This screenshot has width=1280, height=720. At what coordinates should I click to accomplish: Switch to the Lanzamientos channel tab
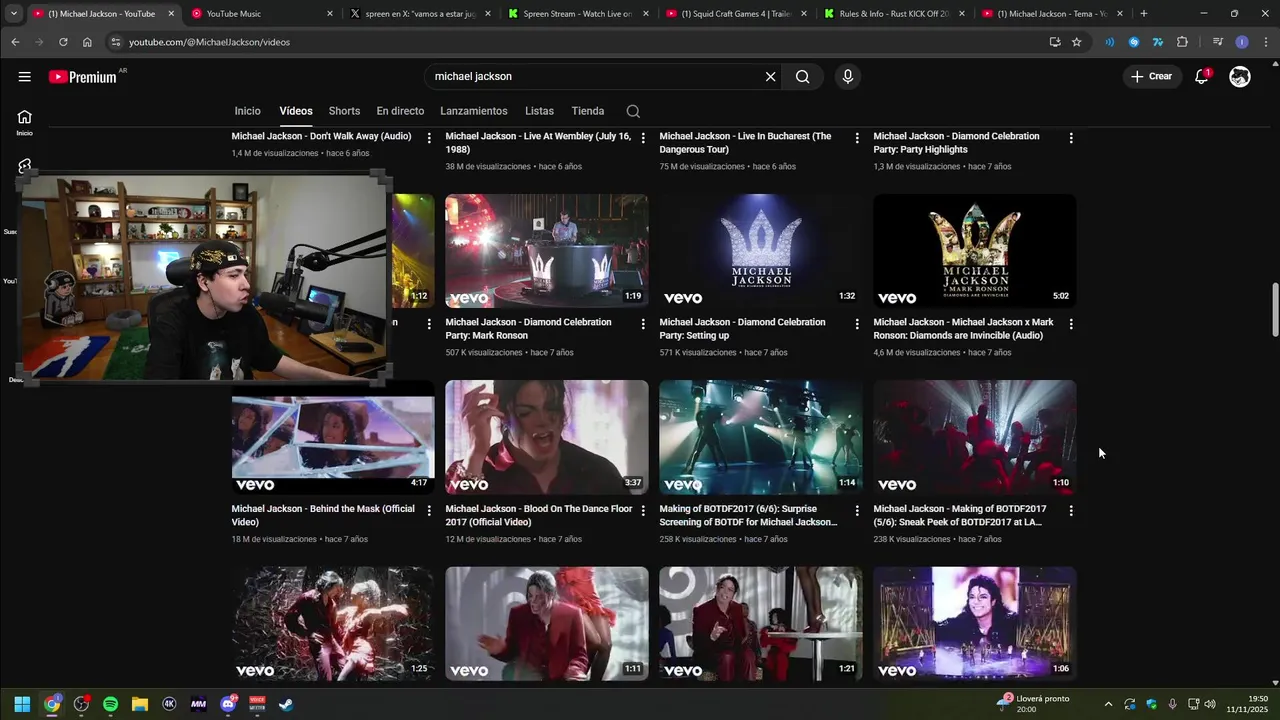(x=474, y=111)
